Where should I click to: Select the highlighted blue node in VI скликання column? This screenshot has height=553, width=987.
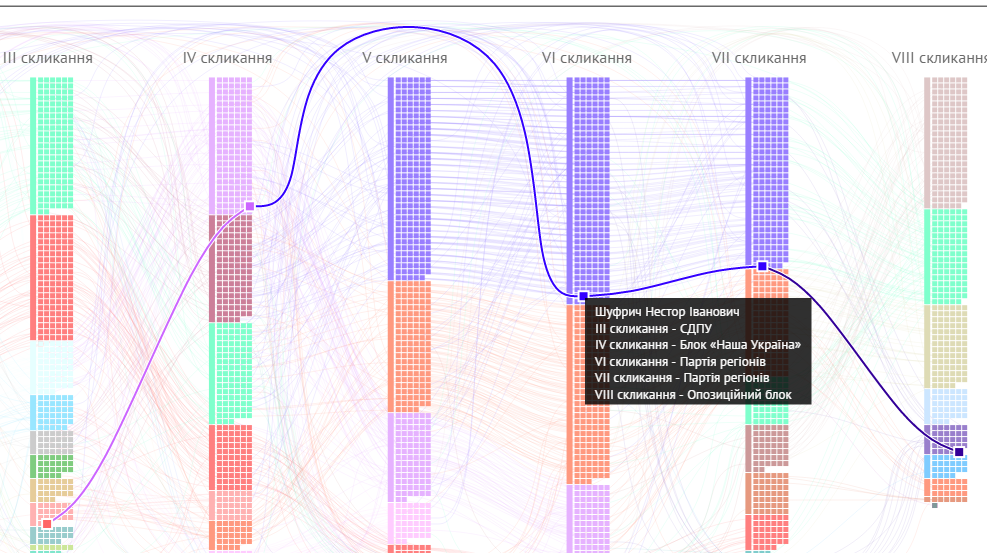pyautogui.click(x=584, y=296)
